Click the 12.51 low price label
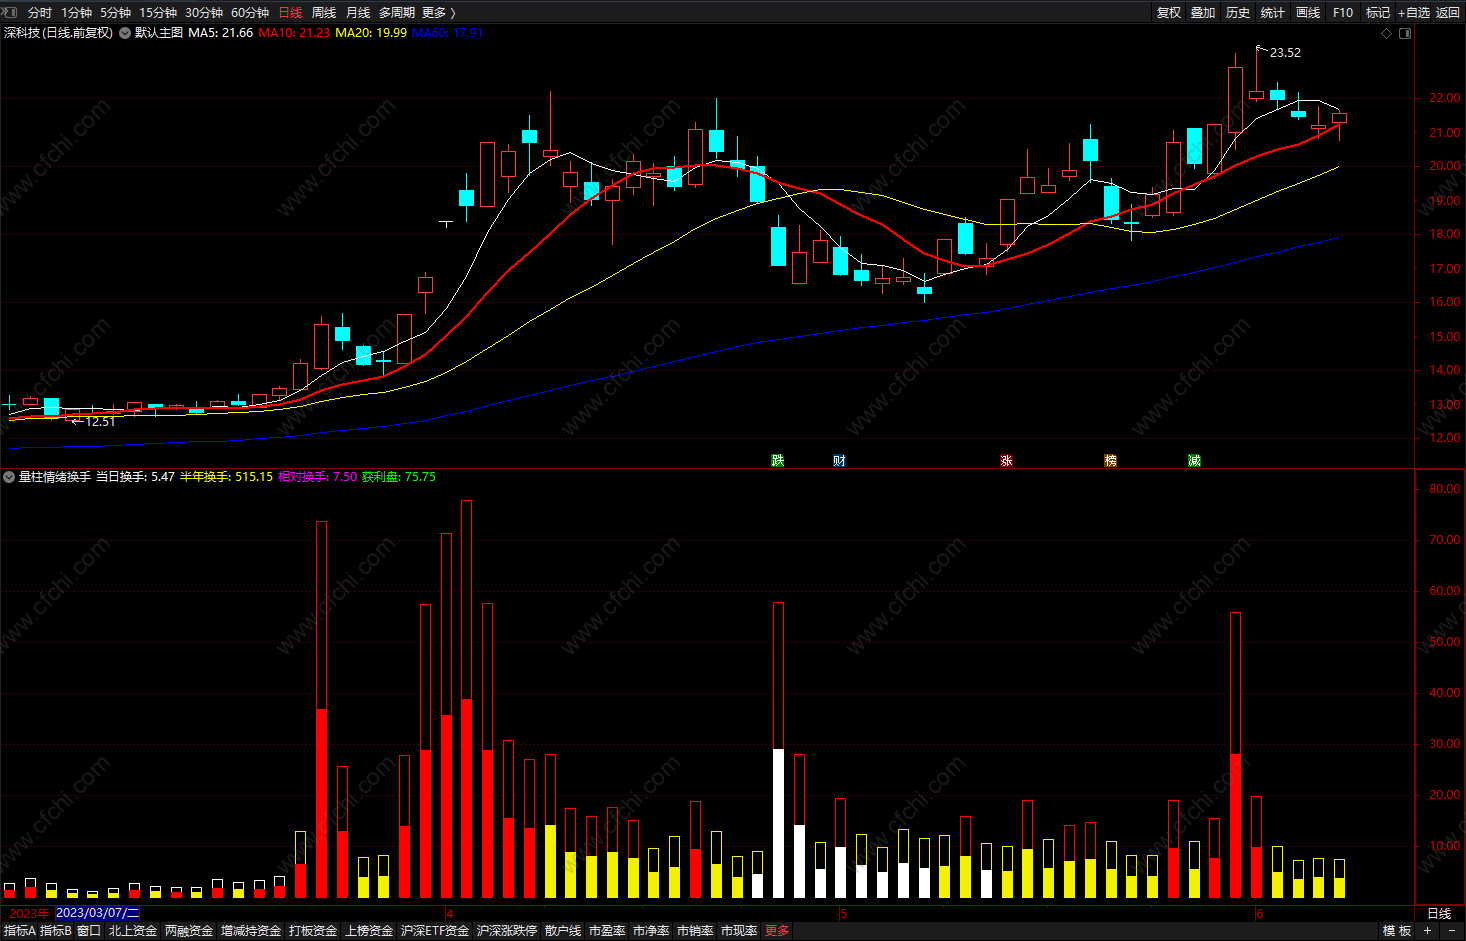Screen dimensions: 1466x941 tap(100, 422)
